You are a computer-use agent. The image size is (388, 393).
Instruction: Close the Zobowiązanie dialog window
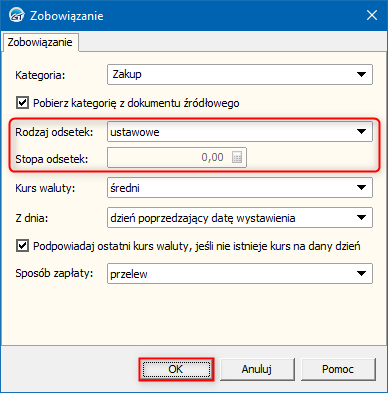click(x=372, y=15)
